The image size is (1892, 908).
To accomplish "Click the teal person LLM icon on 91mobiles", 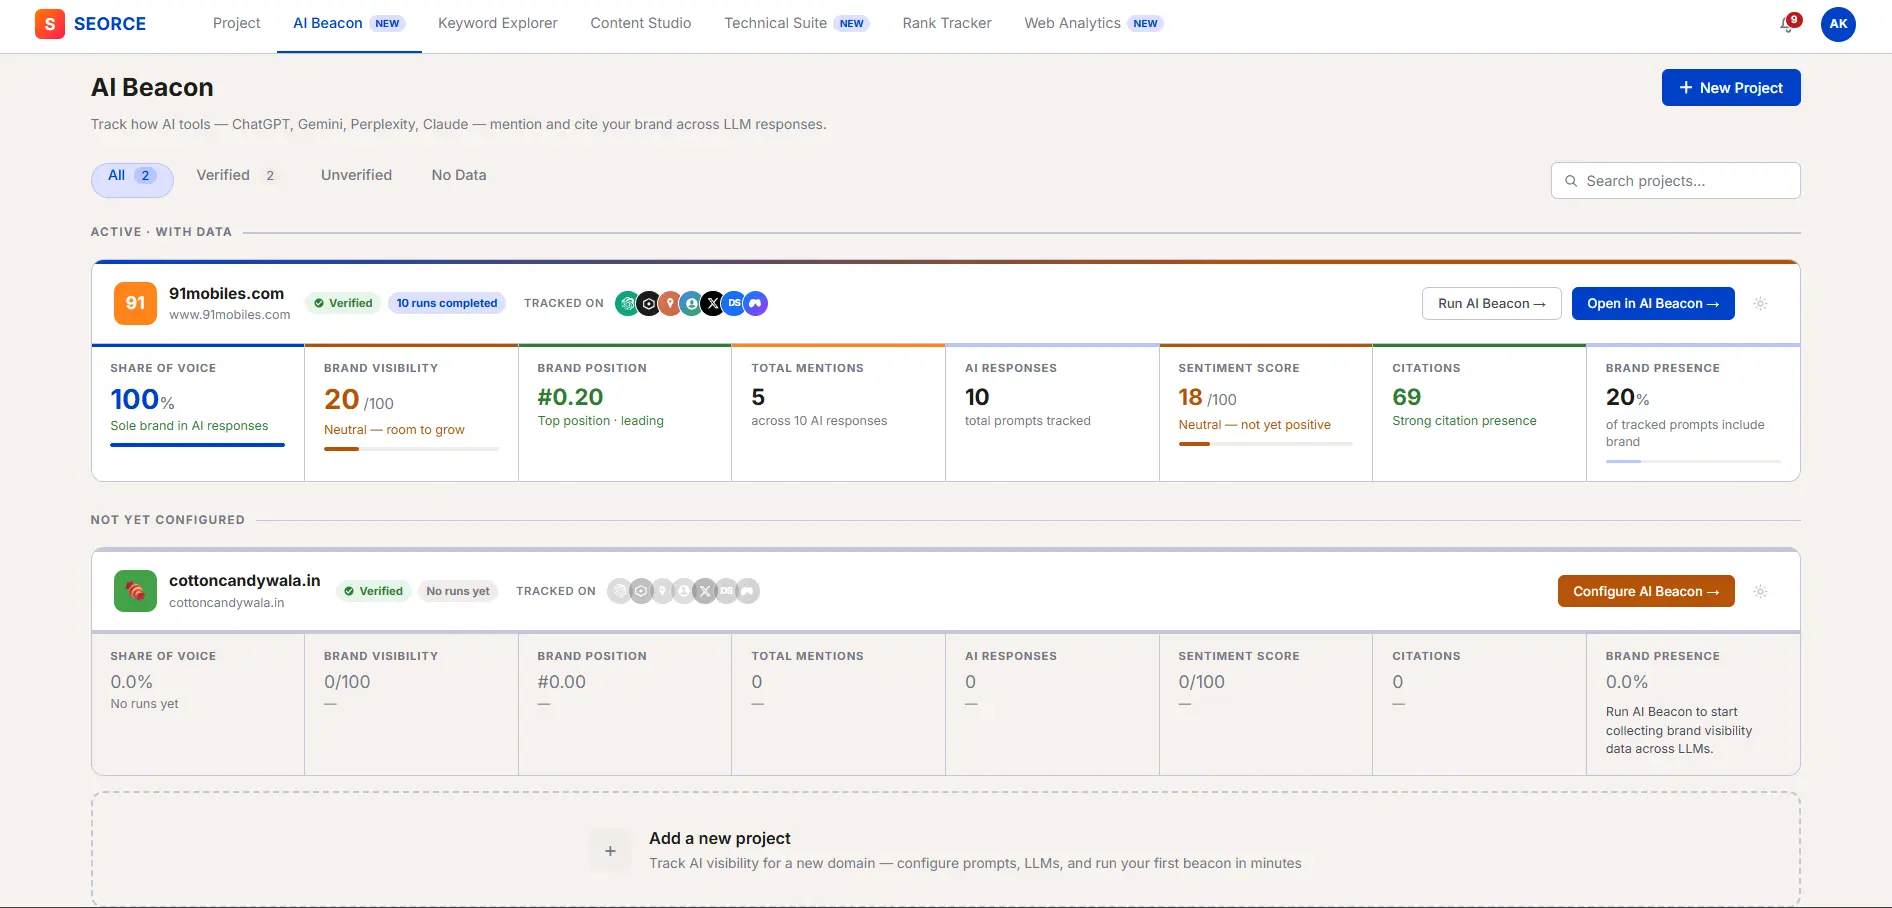I will tap(691, 303).
